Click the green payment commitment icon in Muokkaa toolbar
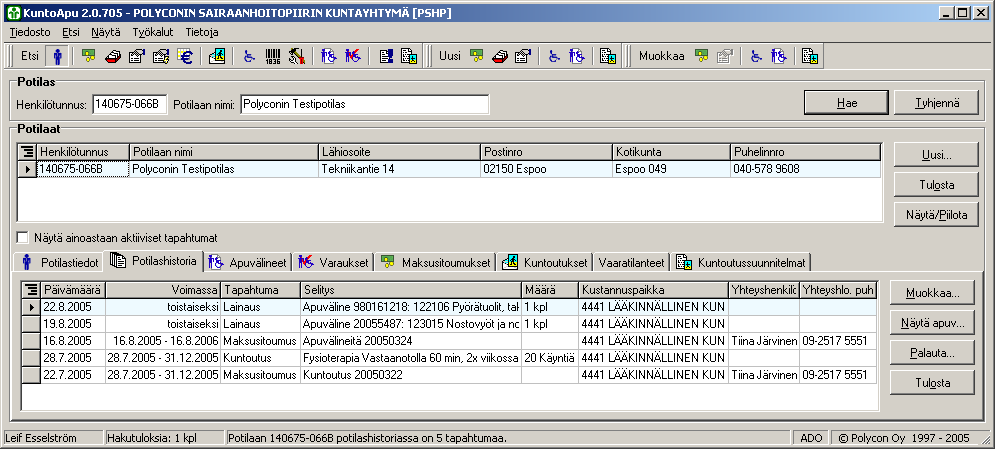The image size is (995, 449). 701,56
